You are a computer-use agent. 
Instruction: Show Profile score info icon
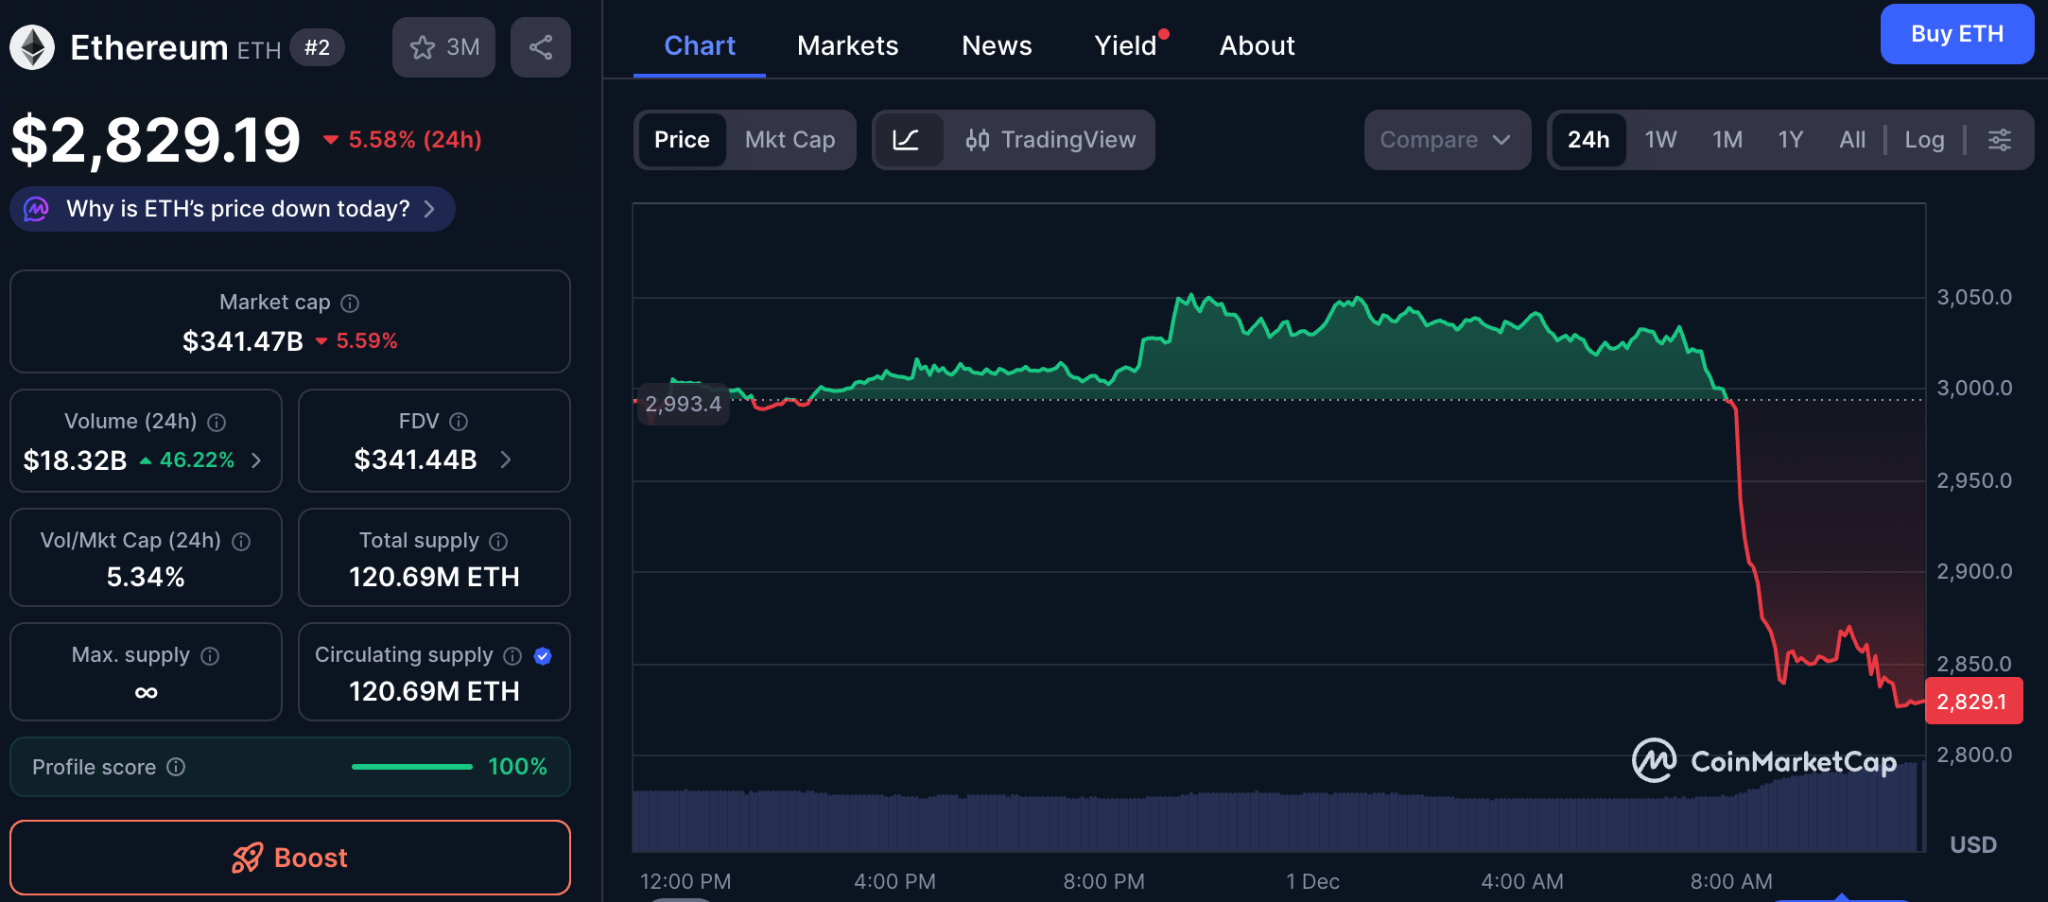tap(176, 767)
